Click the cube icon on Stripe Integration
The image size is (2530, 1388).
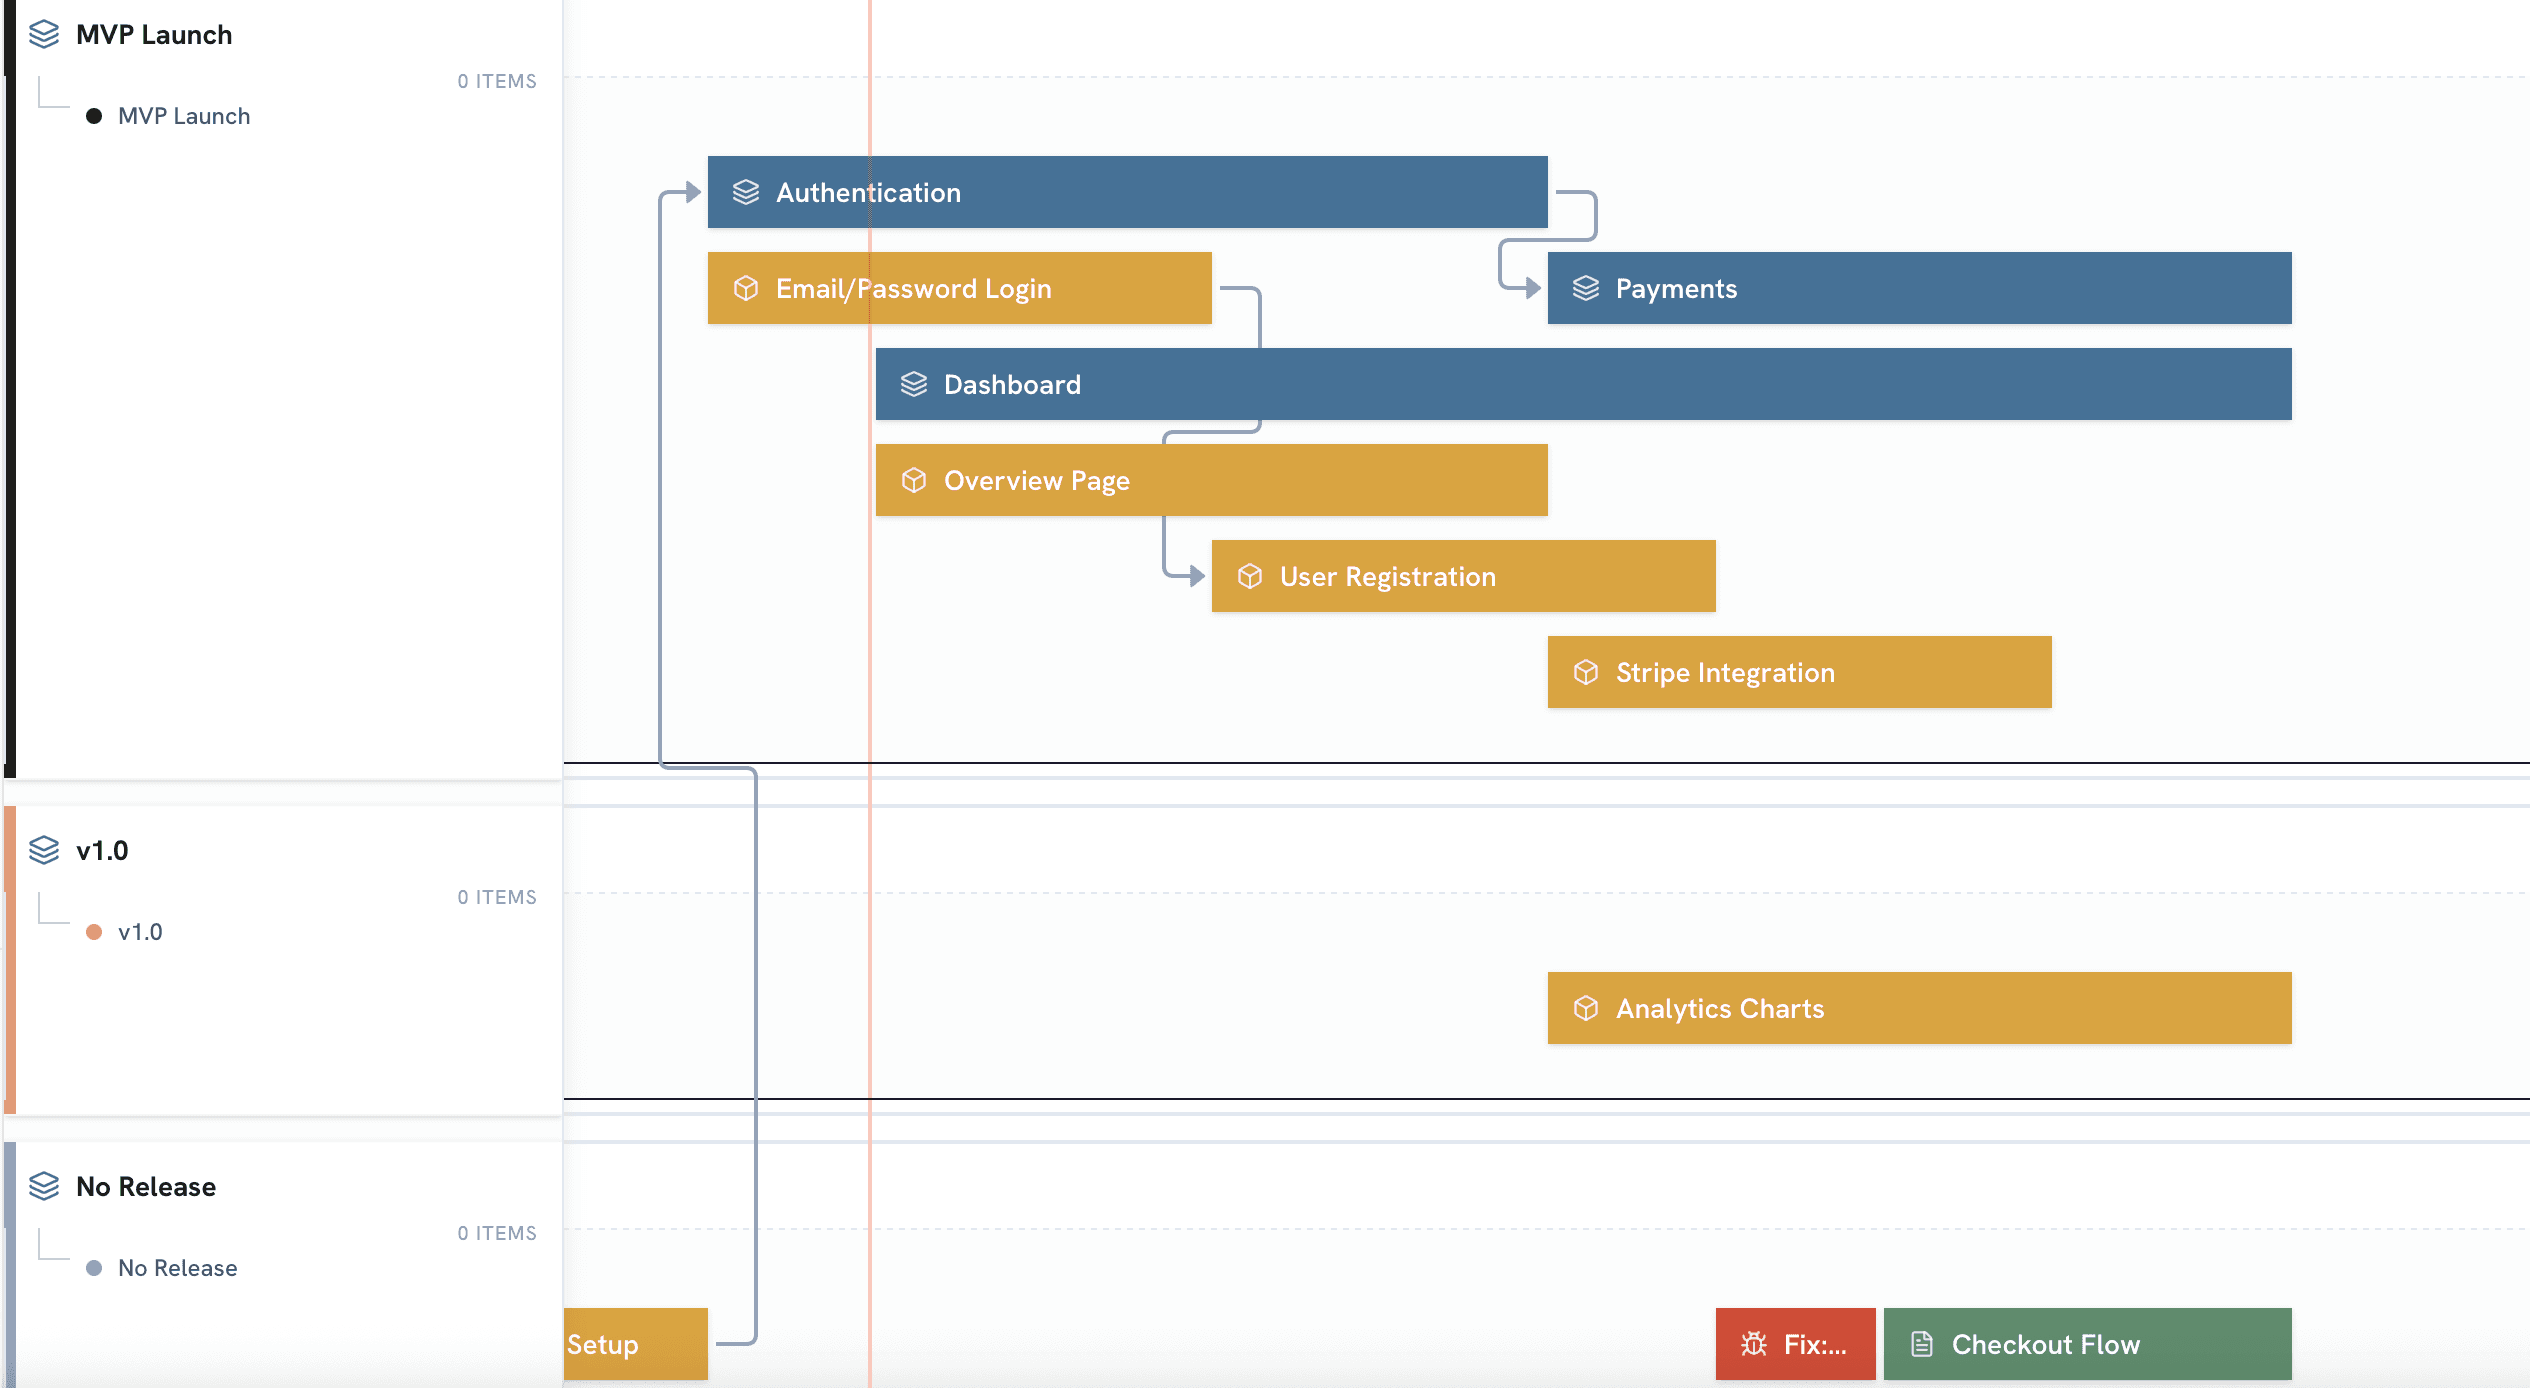tap(1586, 672)
